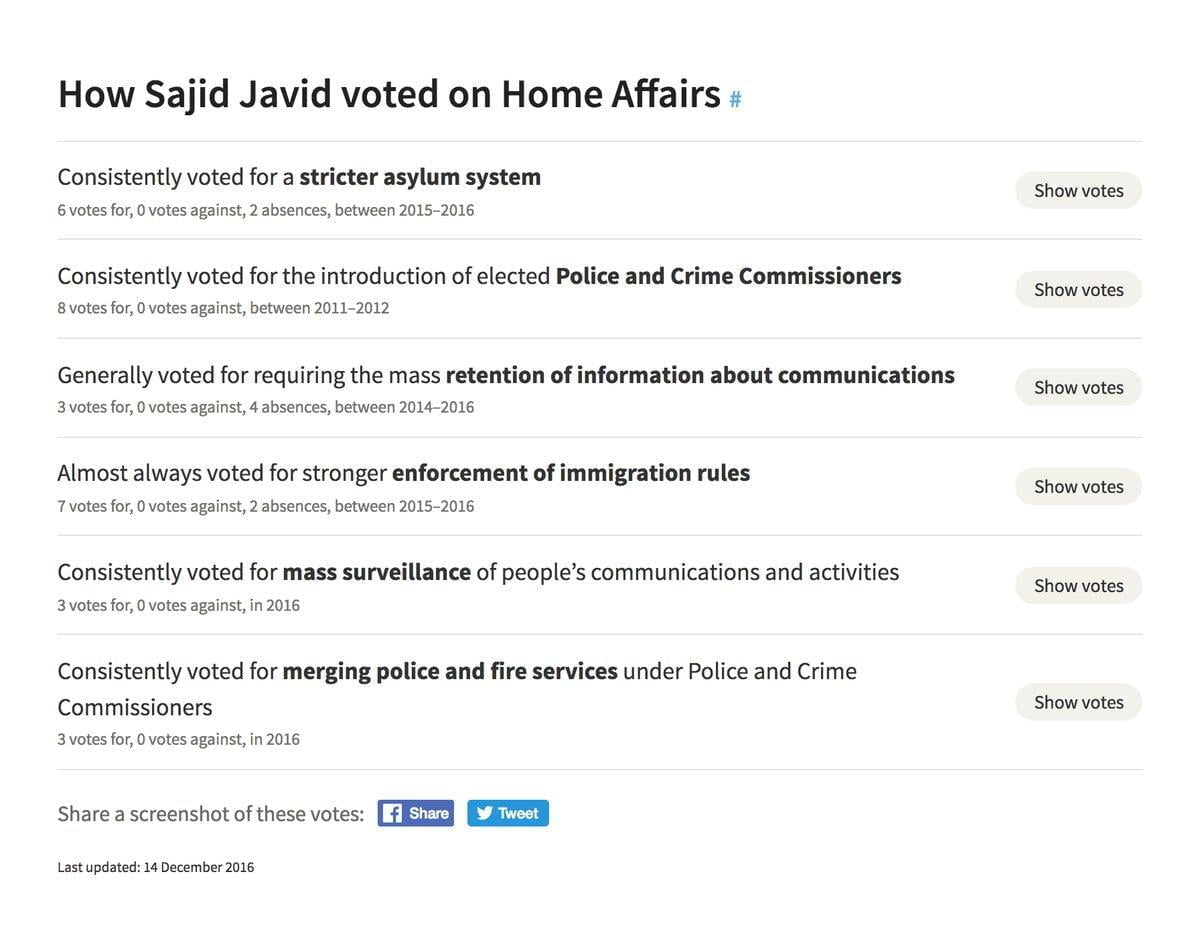Click the "6 votes for, 0 votes against" summary
Image resolution: width=1200 pixels, height=931 pixels.
[x=266, y=209]
